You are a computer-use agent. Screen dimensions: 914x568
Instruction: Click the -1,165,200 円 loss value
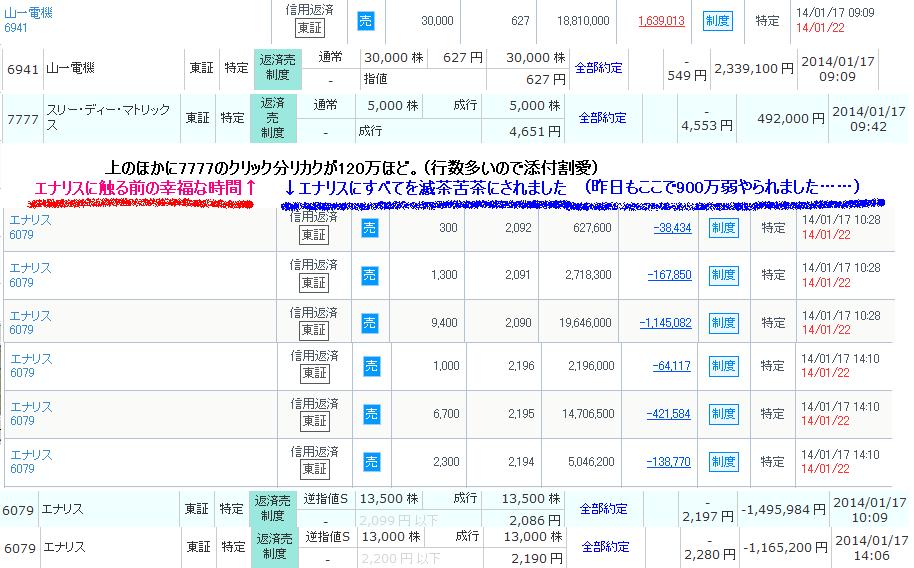coord(785,548)
